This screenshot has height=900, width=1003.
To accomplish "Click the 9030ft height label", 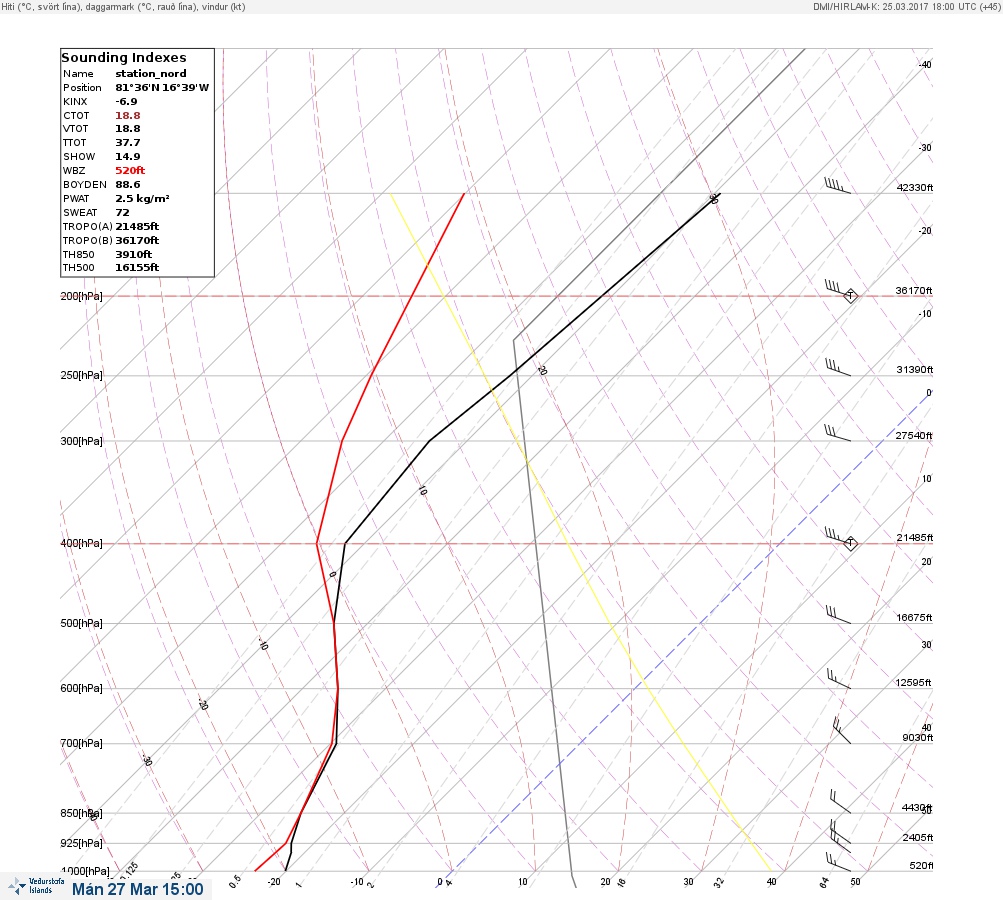I will (x=917, y=738).
